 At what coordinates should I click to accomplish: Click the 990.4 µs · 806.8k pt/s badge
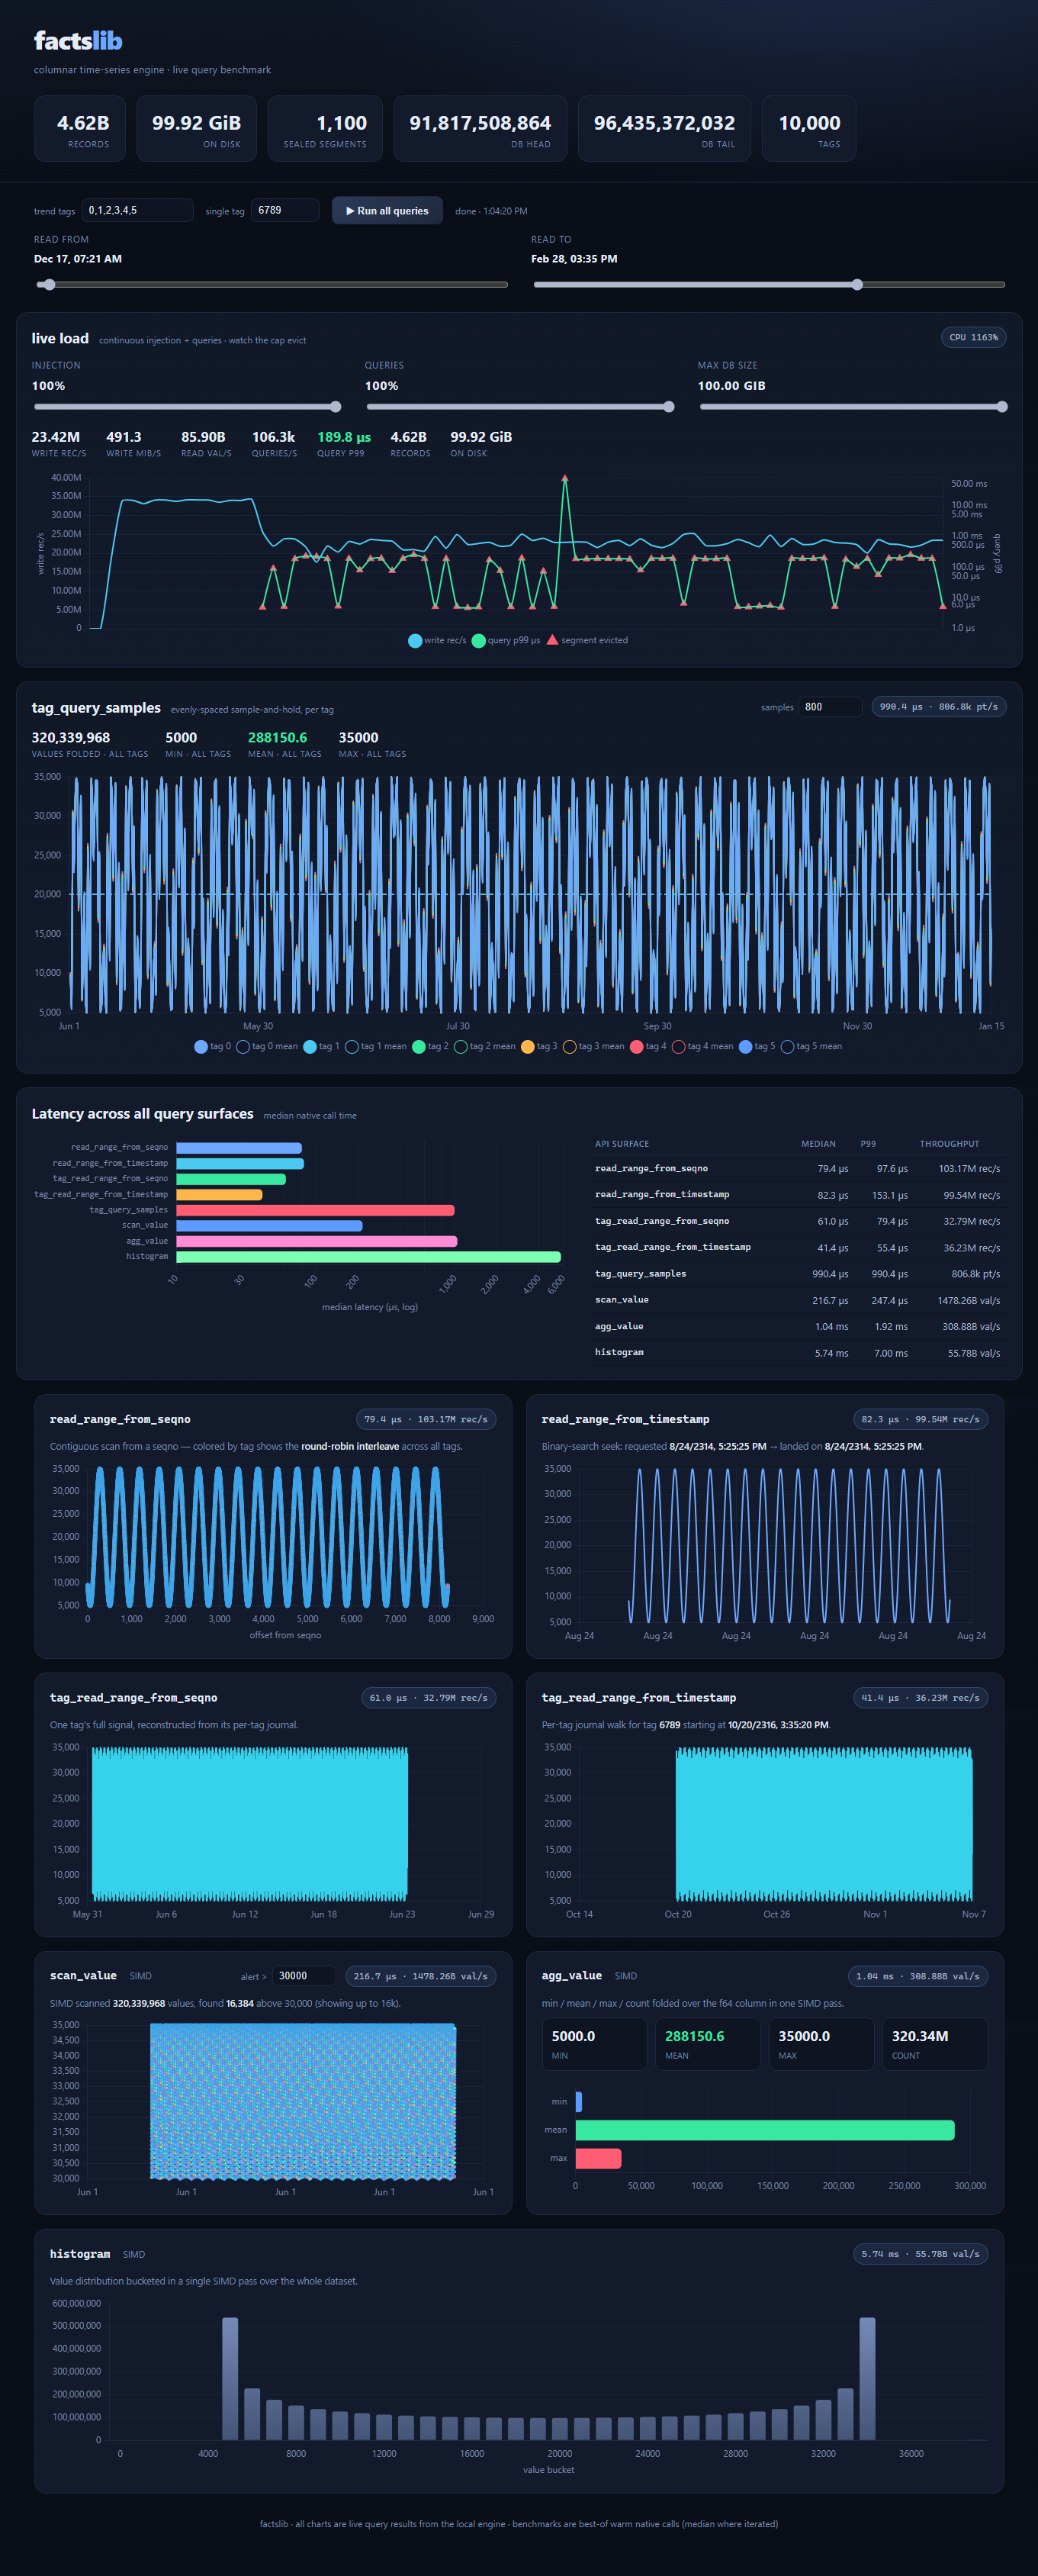tap(939, 707)
